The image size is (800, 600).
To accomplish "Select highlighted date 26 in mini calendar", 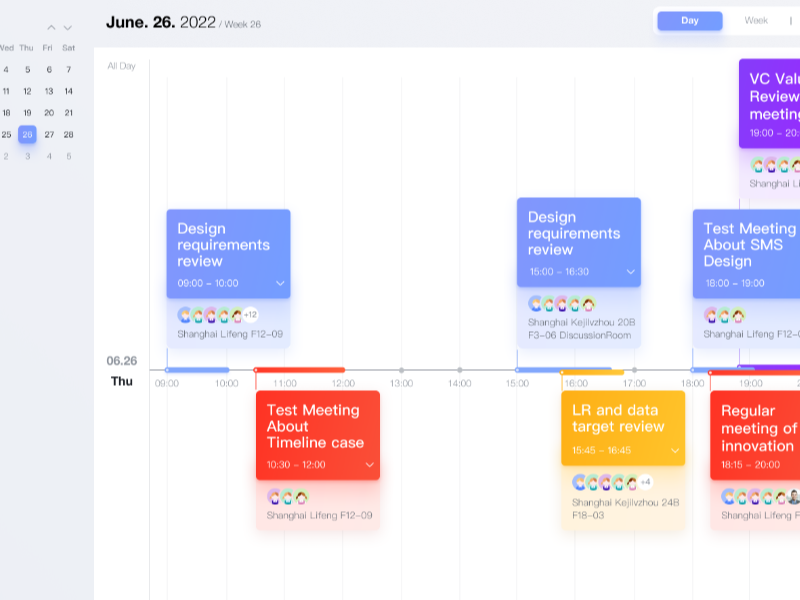I will (x=27, y=134).
